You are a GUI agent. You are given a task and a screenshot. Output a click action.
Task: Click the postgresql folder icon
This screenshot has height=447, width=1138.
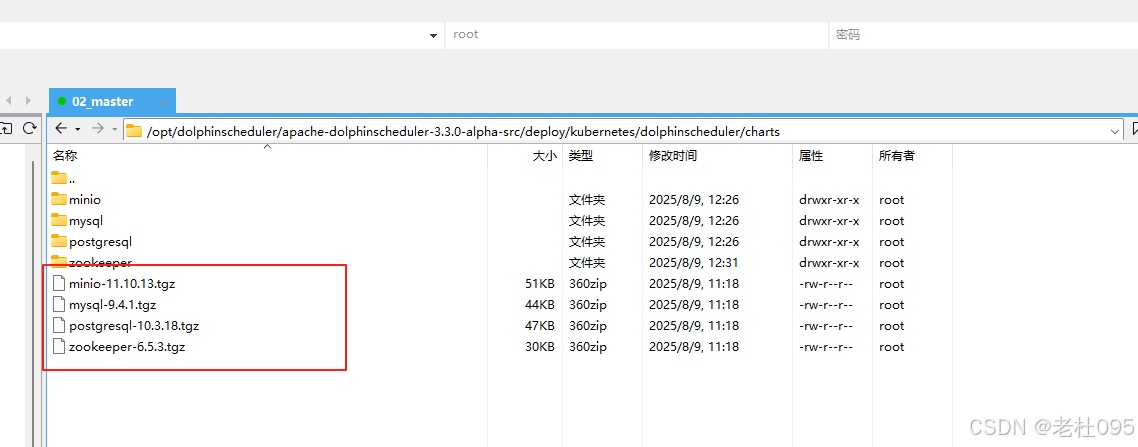59,241
